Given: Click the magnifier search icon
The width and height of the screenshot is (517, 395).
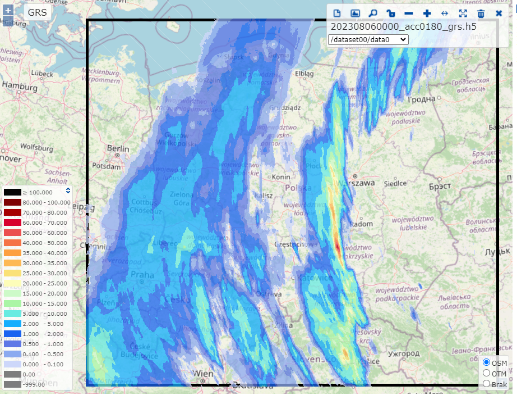Looking at the screenshot, I should click(373, 13).
